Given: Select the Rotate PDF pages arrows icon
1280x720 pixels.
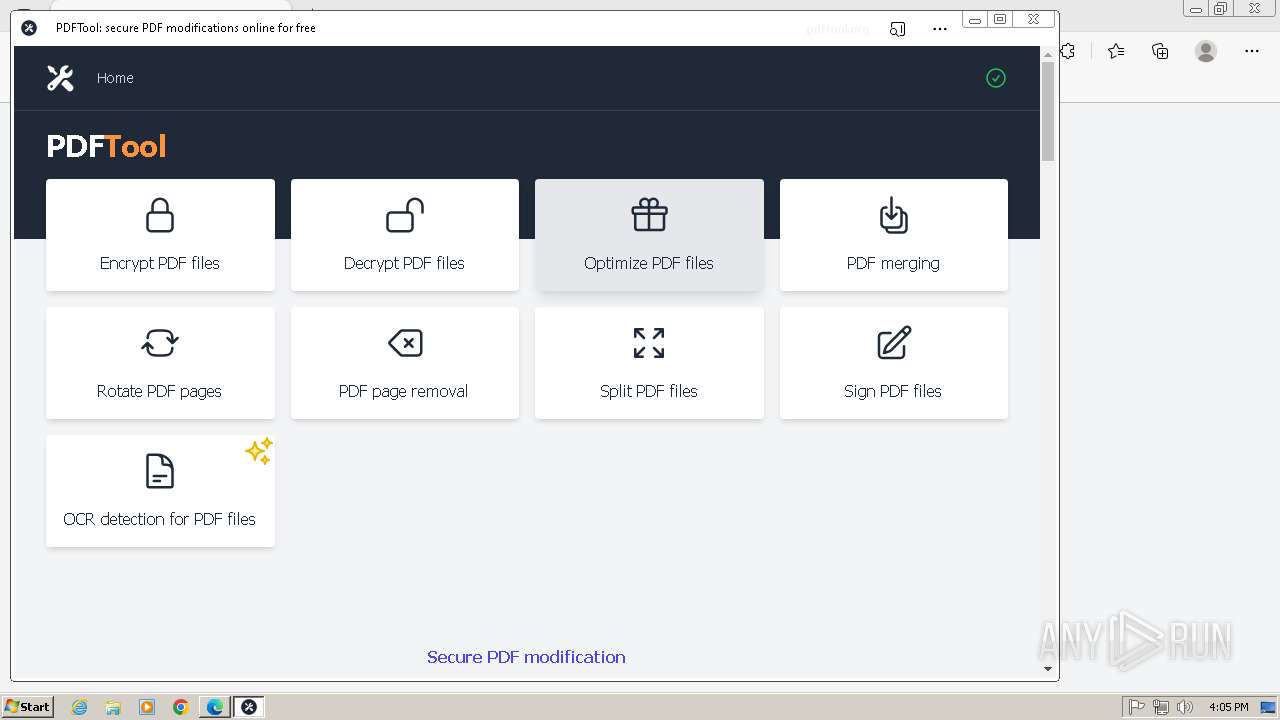Looking at the screenshot, I should [x=160, y=343].
